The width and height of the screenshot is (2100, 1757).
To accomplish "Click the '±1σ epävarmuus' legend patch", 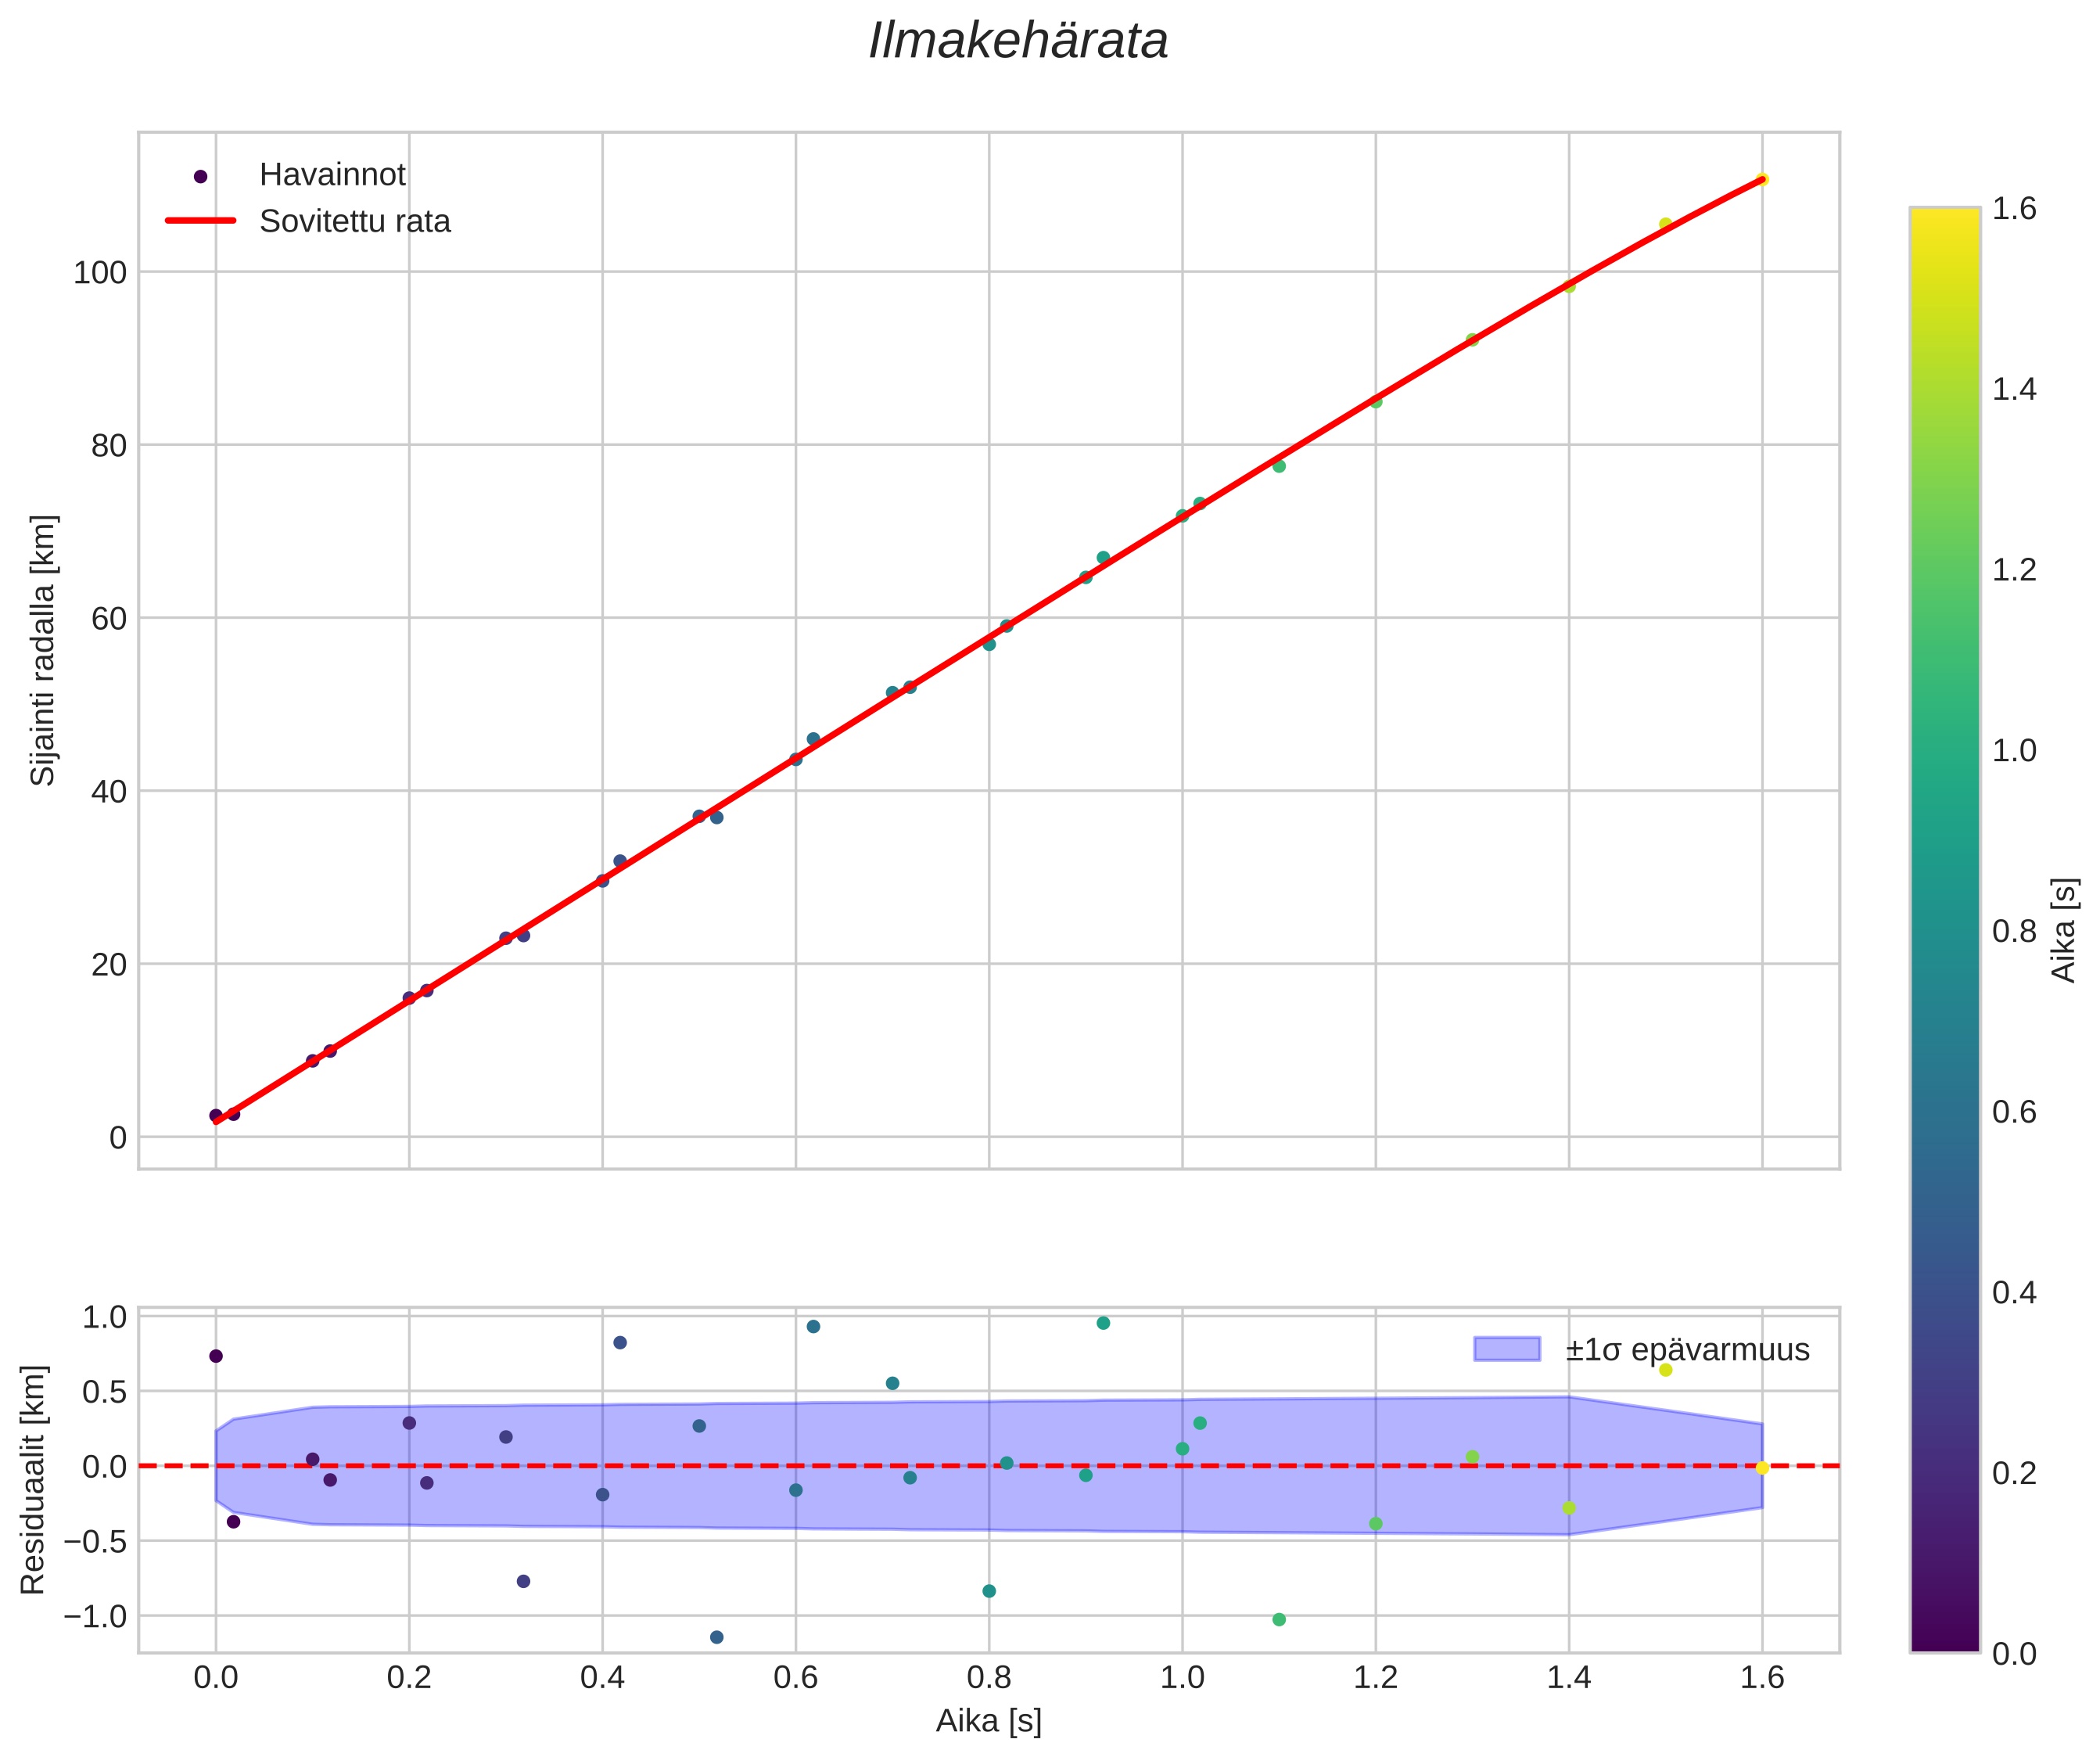I will 1506,1349.
